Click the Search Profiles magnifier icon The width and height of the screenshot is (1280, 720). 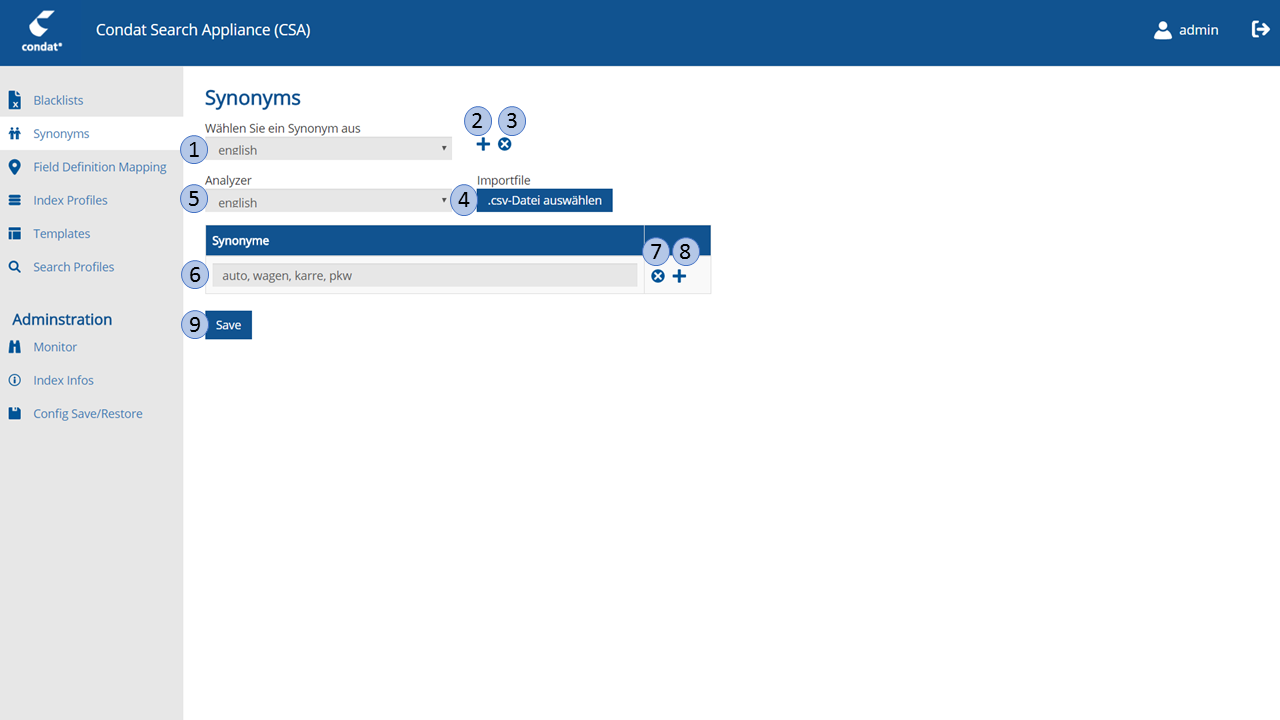pos(14,266)
